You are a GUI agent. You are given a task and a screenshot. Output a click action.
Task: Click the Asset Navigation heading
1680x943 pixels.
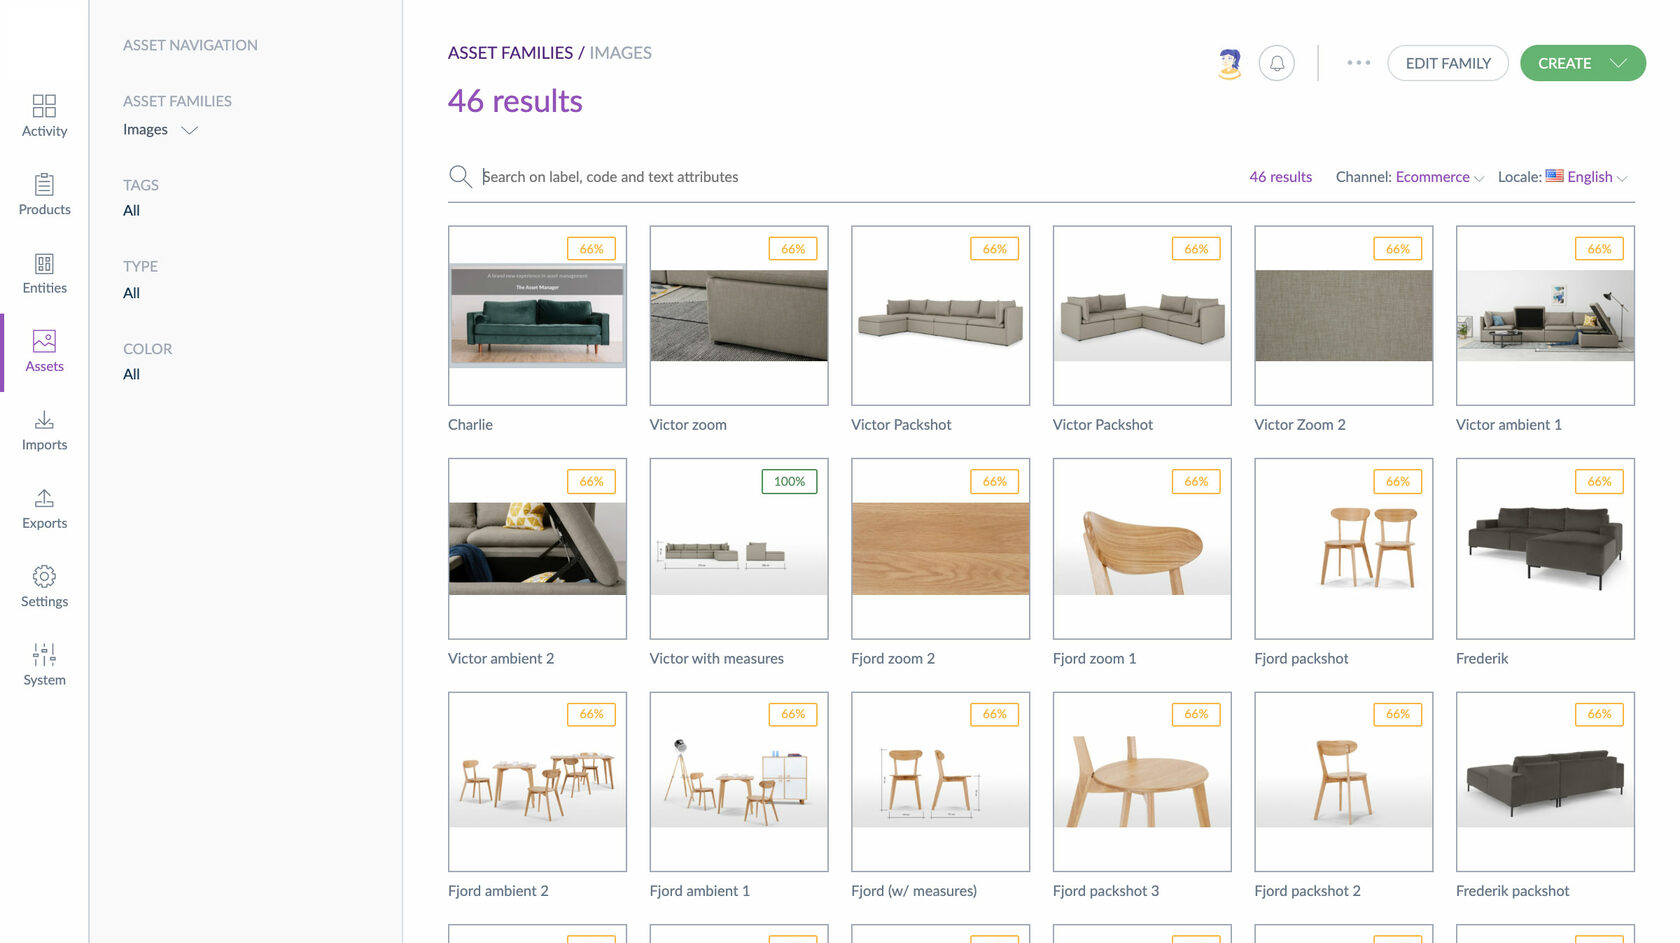click(x=190, y=46)
